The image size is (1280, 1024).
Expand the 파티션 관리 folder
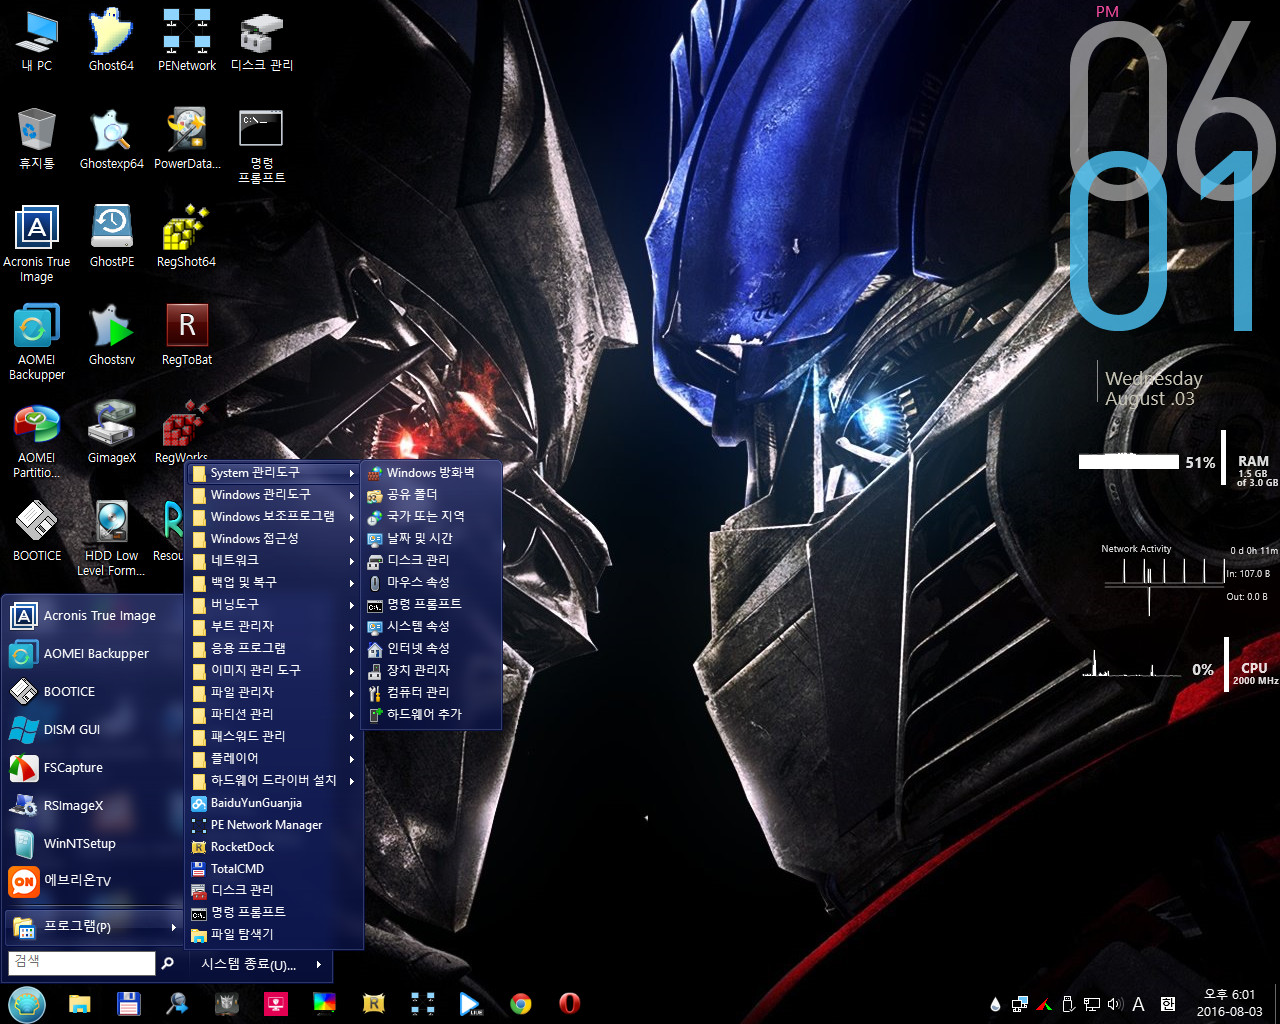[275, 715]
